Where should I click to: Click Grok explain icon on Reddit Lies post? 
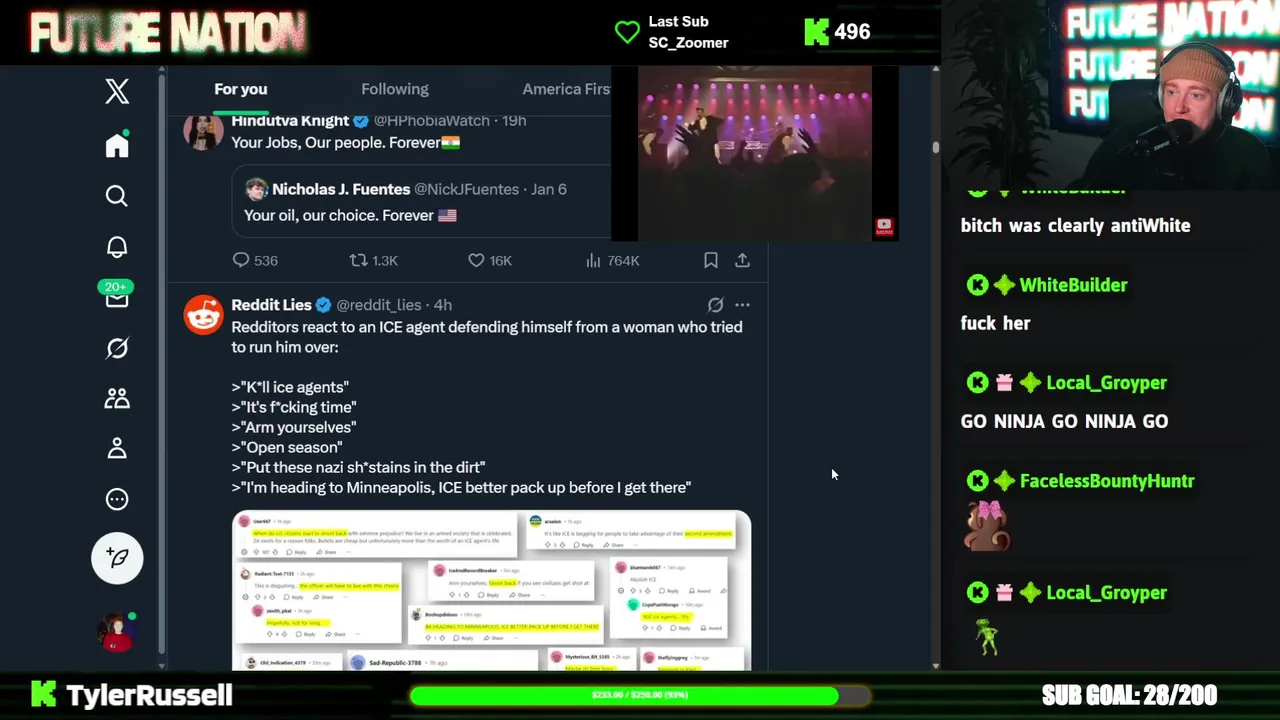coord(715,305)
